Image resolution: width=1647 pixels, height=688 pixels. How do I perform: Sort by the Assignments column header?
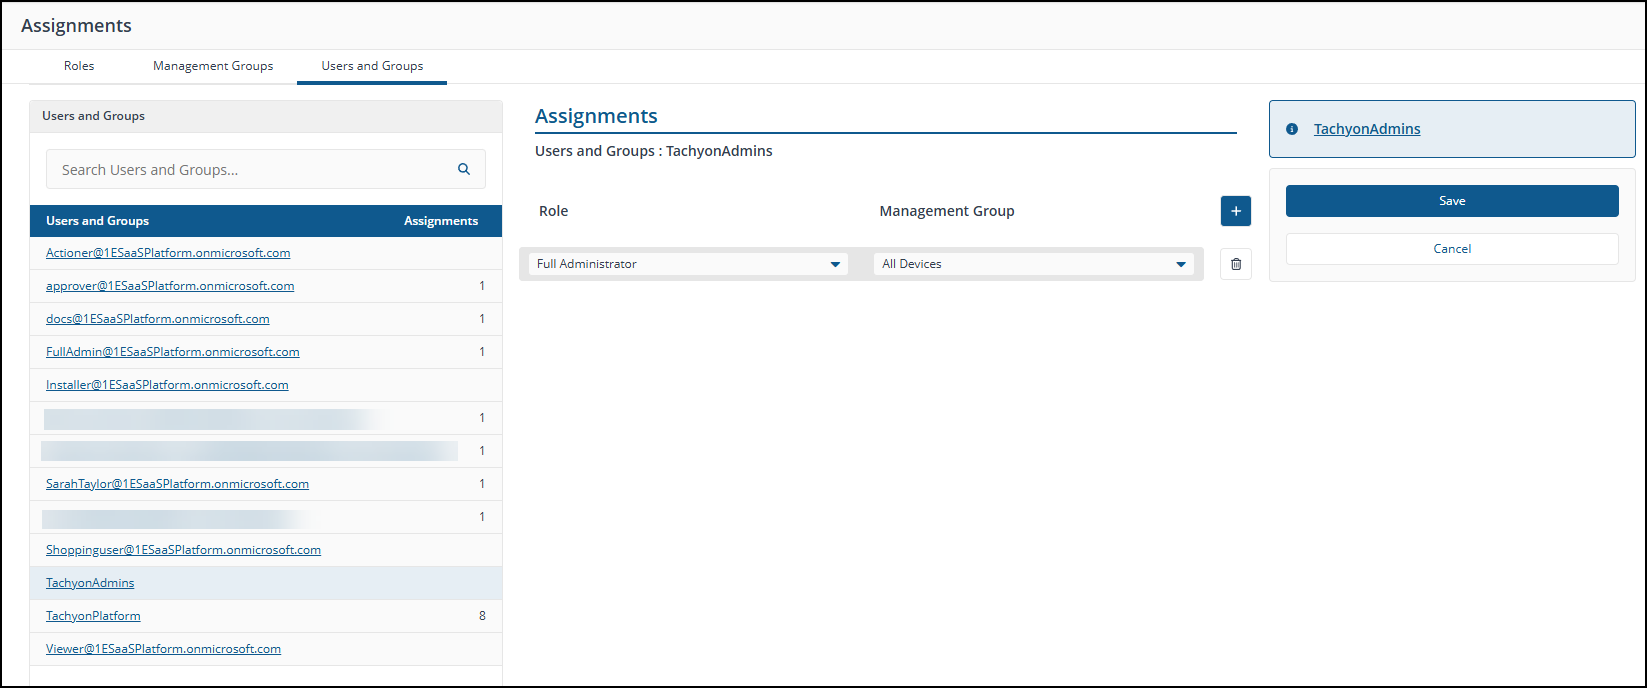click(440, 221)
